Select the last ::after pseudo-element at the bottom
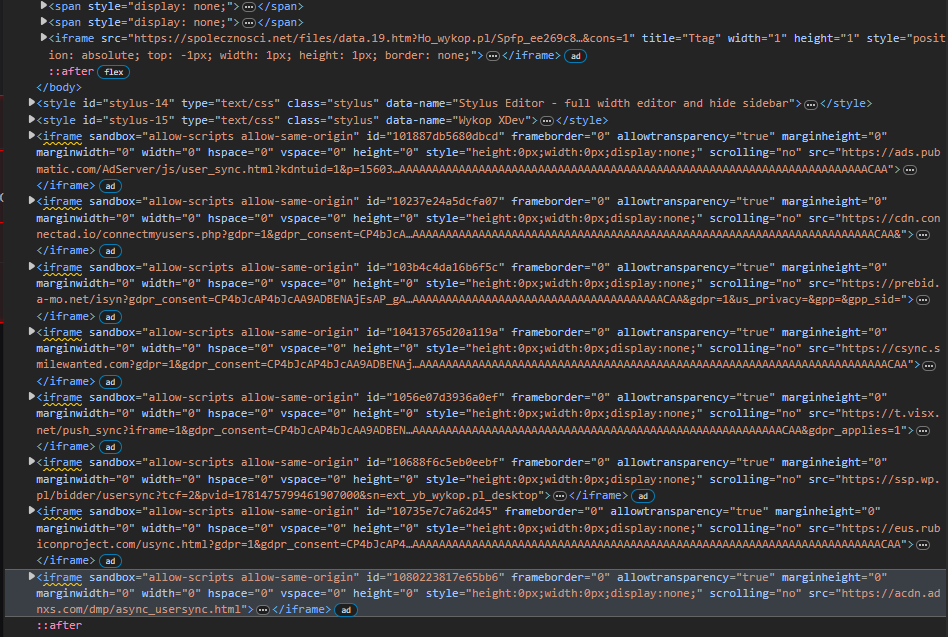 [59, 626]
